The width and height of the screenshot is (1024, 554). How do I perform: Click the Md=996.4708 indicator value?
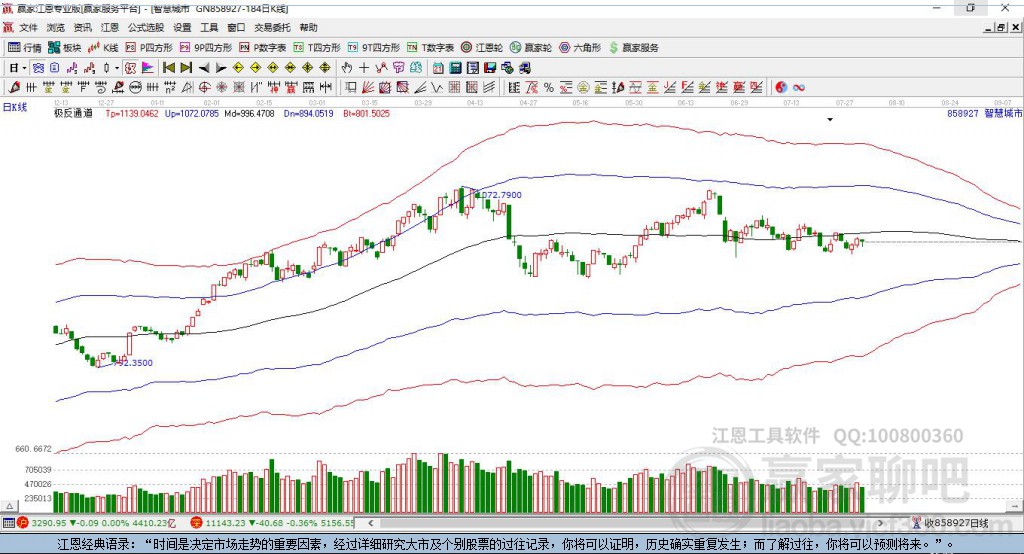(x=249, y=113)
